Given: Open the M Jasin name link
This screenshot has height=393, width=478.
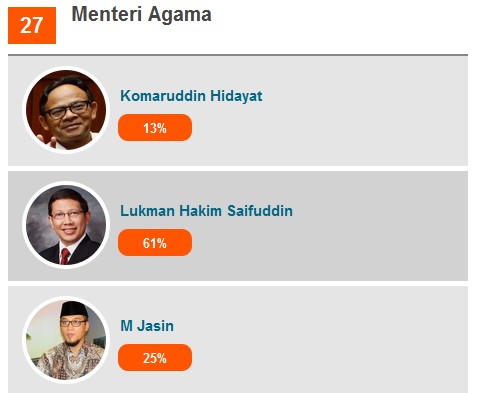Looking at the screenshot, I should tap(147, 326).
